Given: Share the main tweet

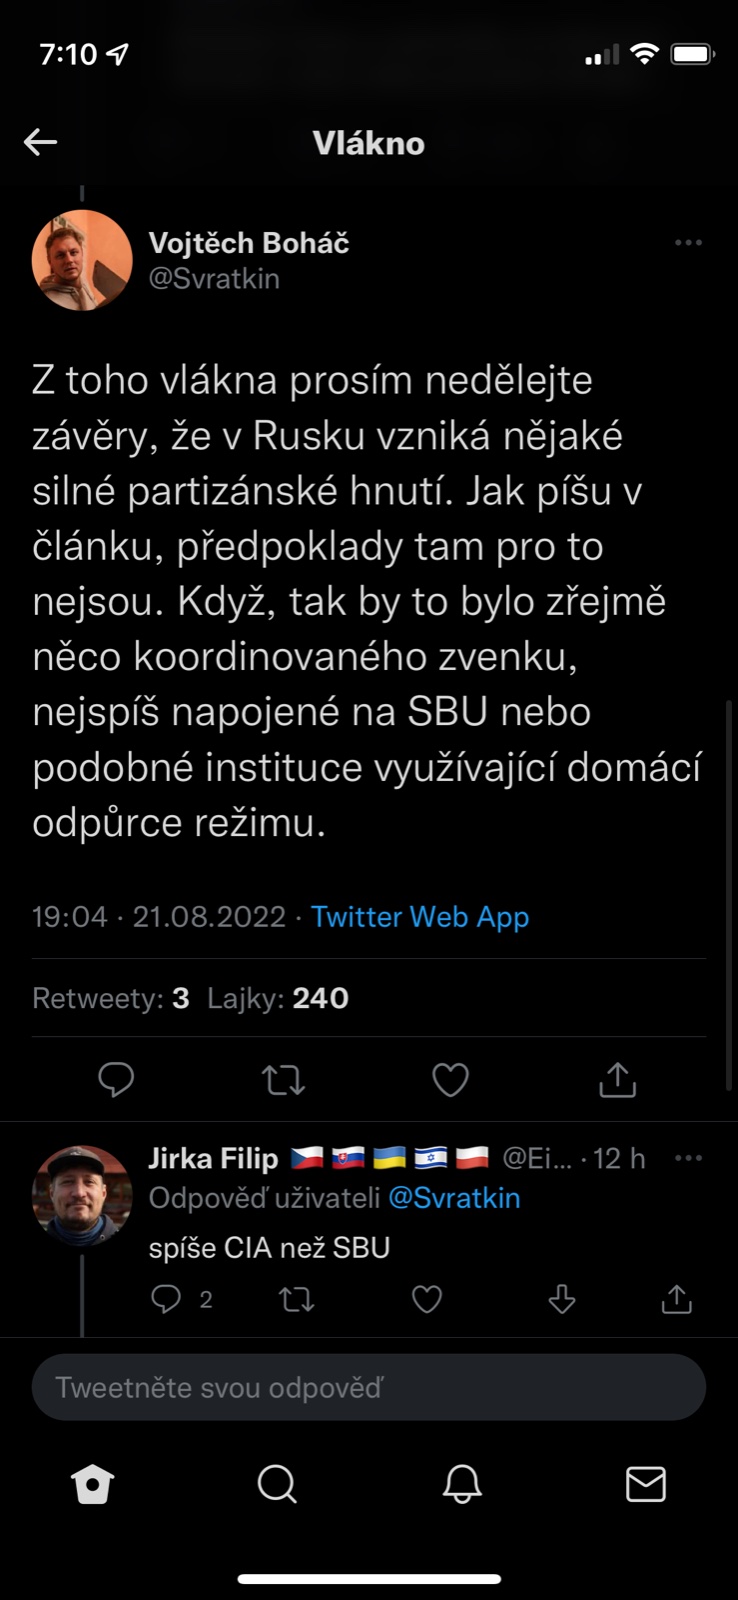Looking at the screenshot, I should click(x=617, y=1080).
